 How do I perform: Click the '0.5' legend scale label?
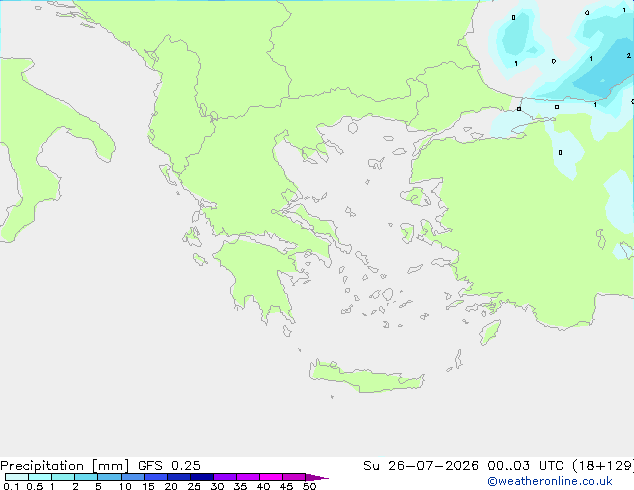pyautogui.click(x=35, y=486)
